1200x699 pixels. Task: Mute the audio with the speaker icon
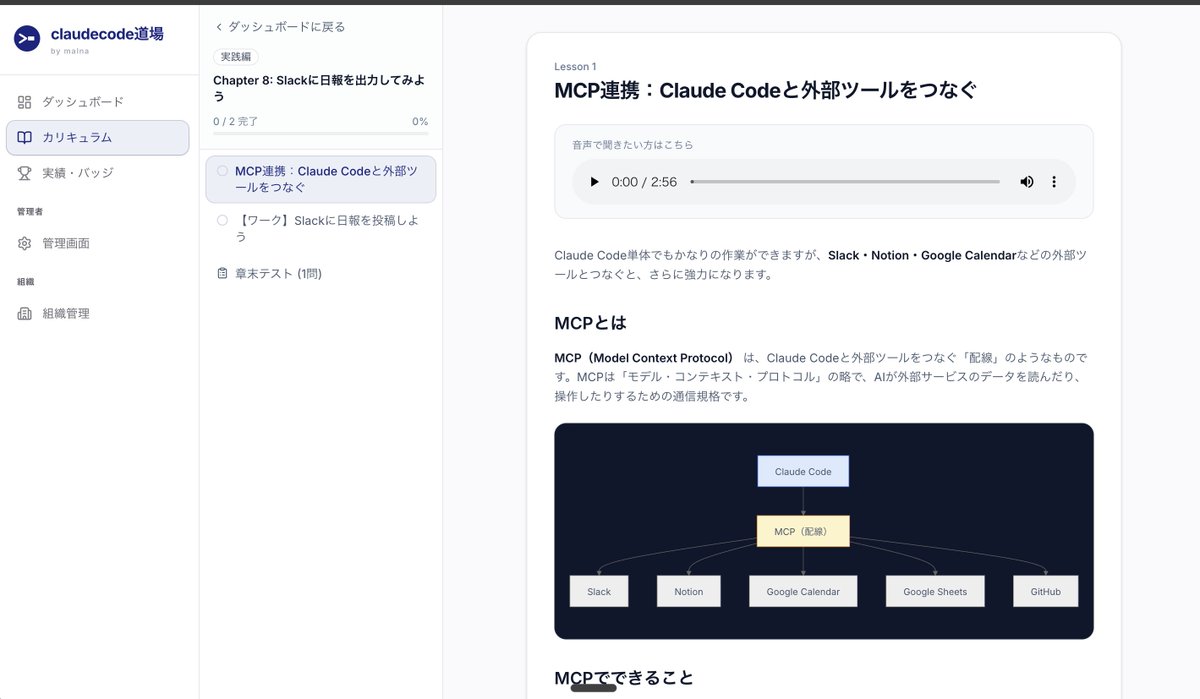pyautogui.click(x=1027, y=182)
